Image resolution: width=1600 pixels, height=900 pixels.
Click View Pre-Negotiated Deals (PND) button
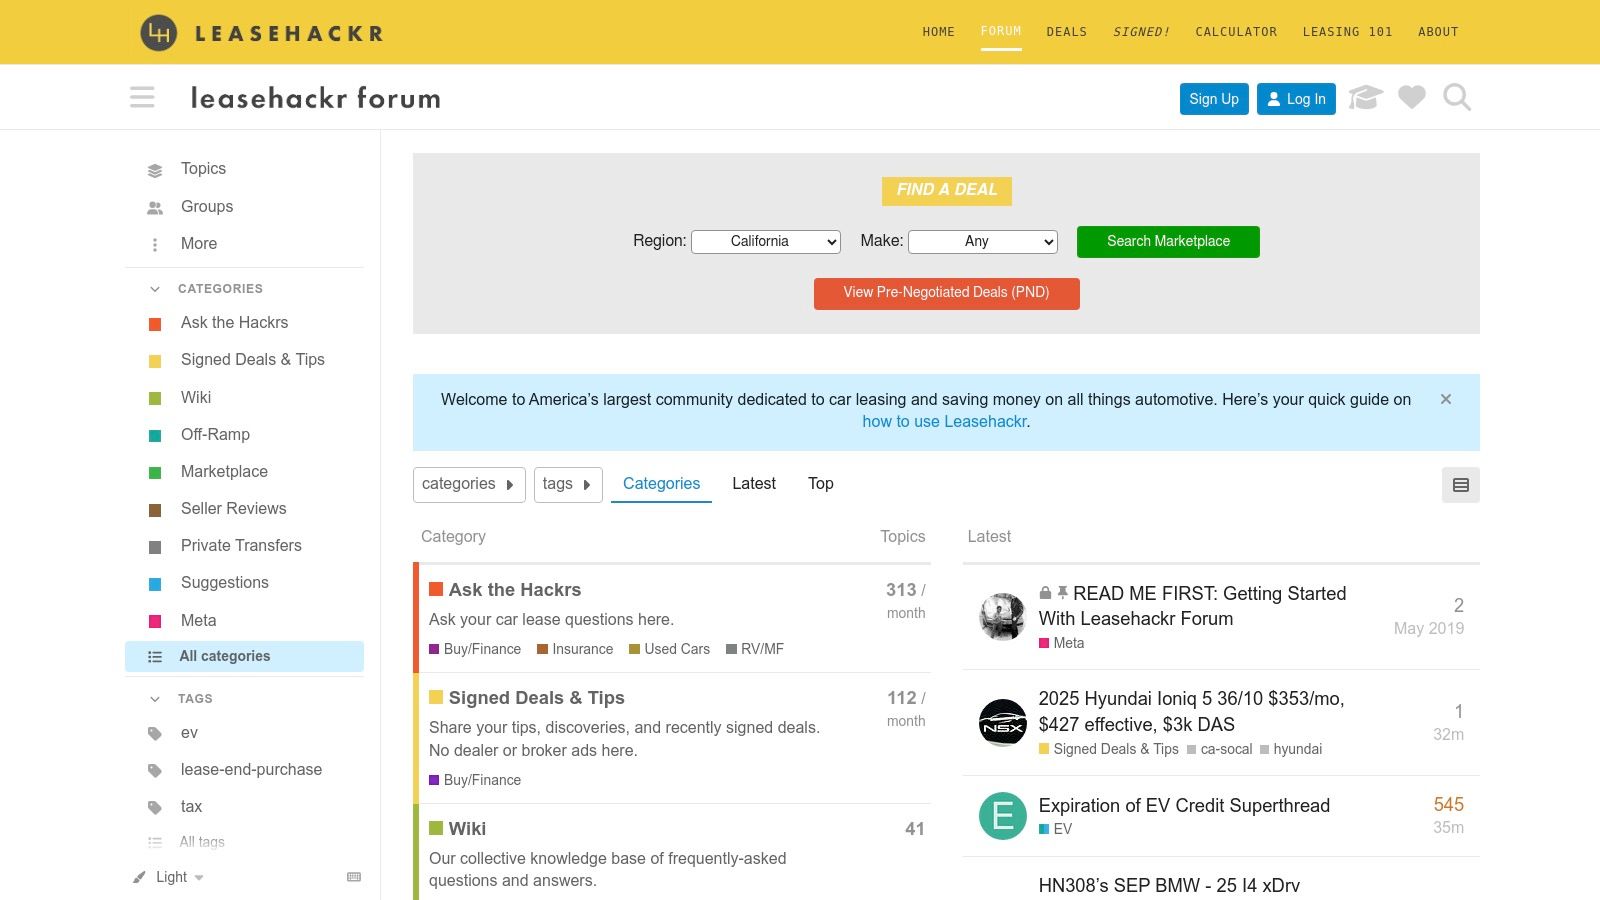coord(946,293)
